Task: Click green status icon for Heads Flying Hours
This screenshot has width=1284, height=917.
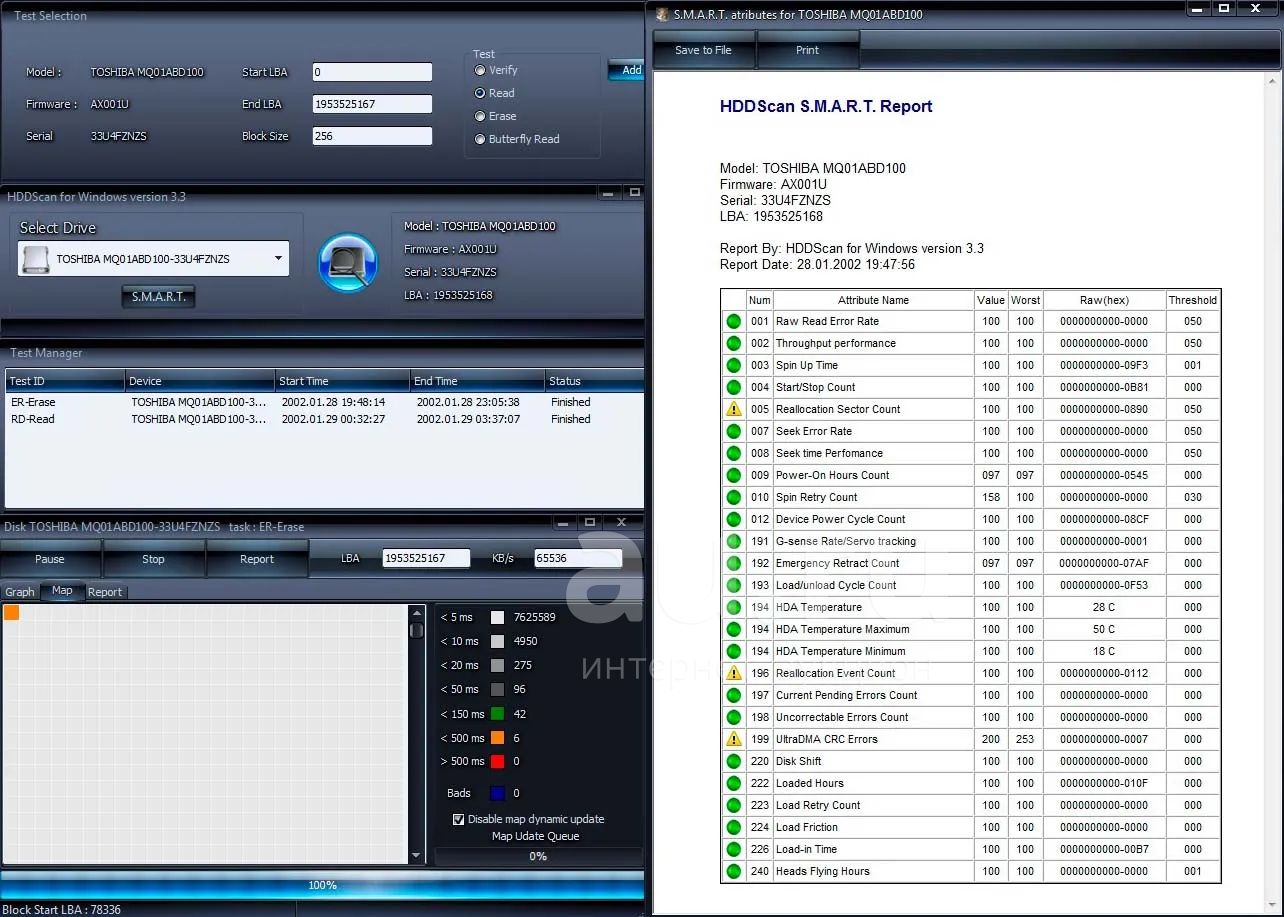Action: (x=734, y=871)
